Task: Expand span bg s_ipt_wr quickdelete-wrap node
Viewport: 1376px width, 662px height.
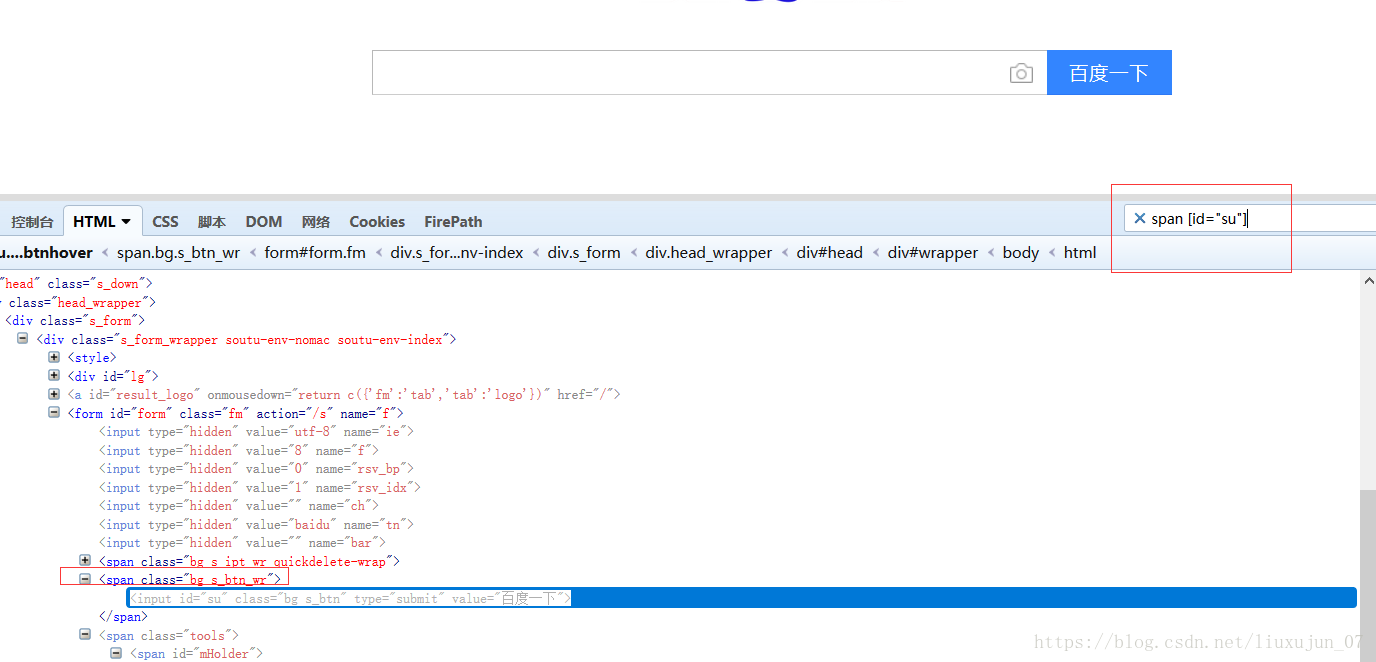Action: click(85, 560)
